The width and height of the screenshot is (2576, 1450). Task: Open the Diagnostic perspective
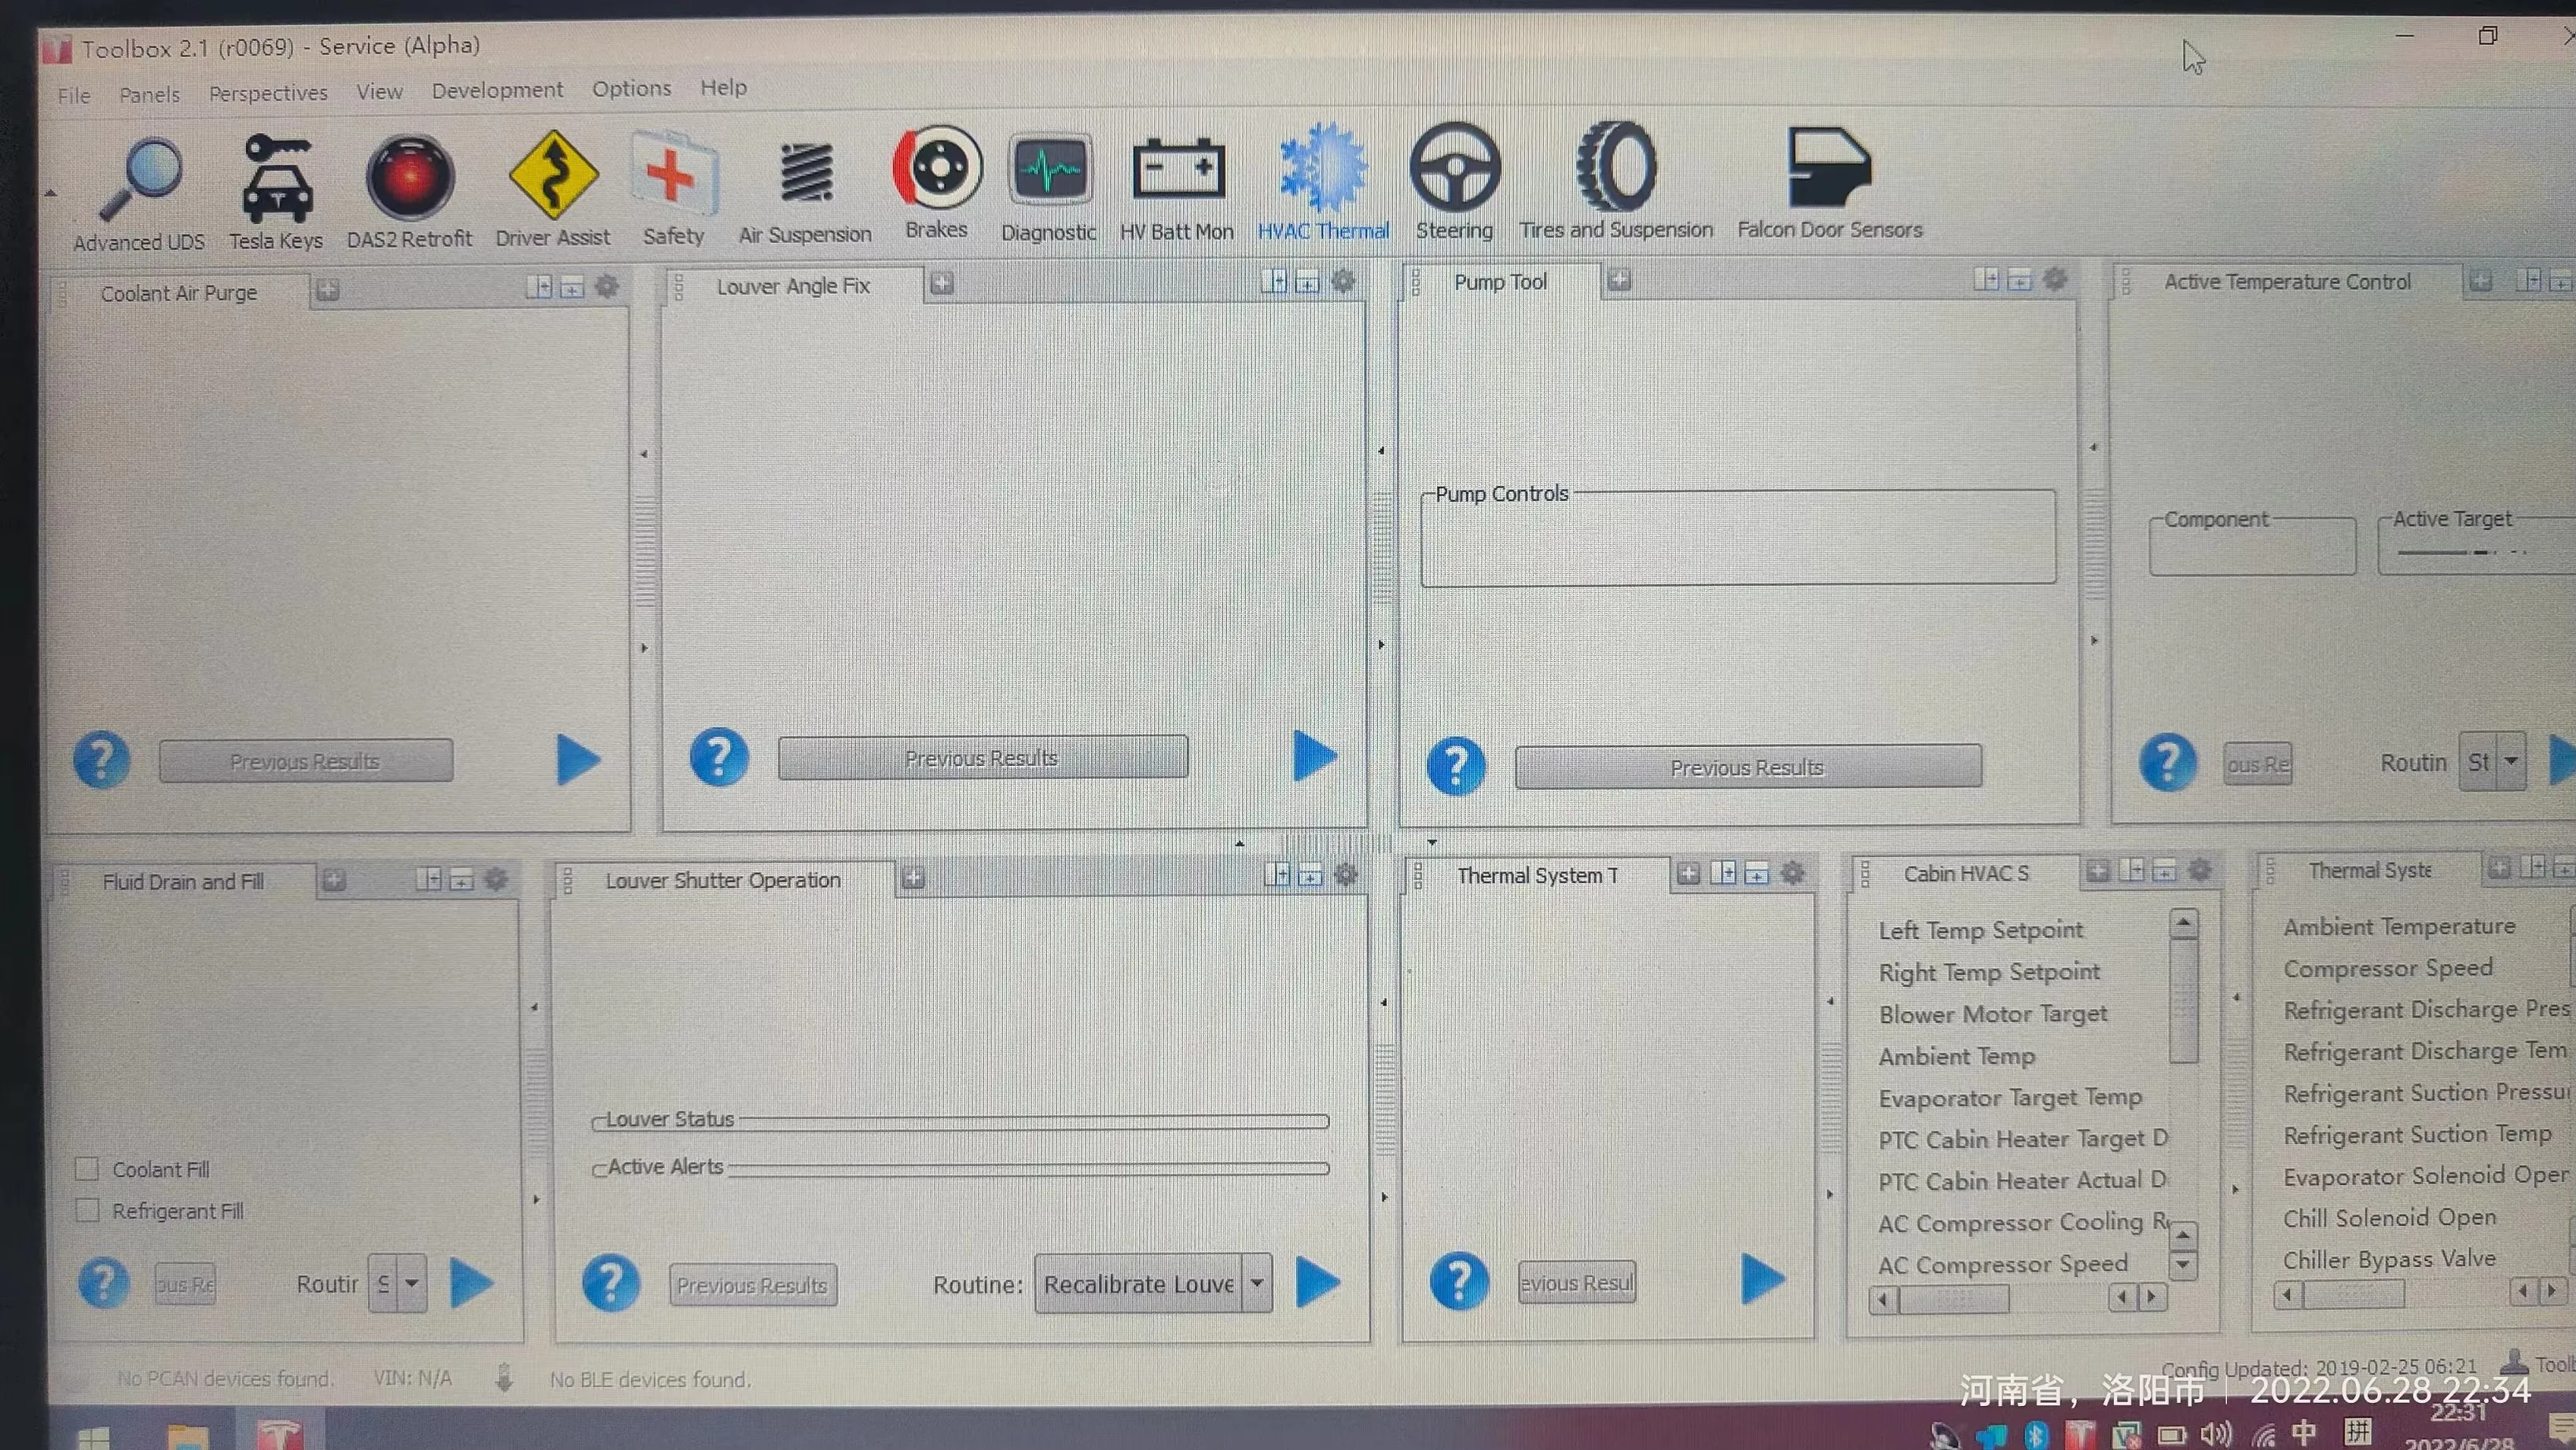pos(1049,187)
